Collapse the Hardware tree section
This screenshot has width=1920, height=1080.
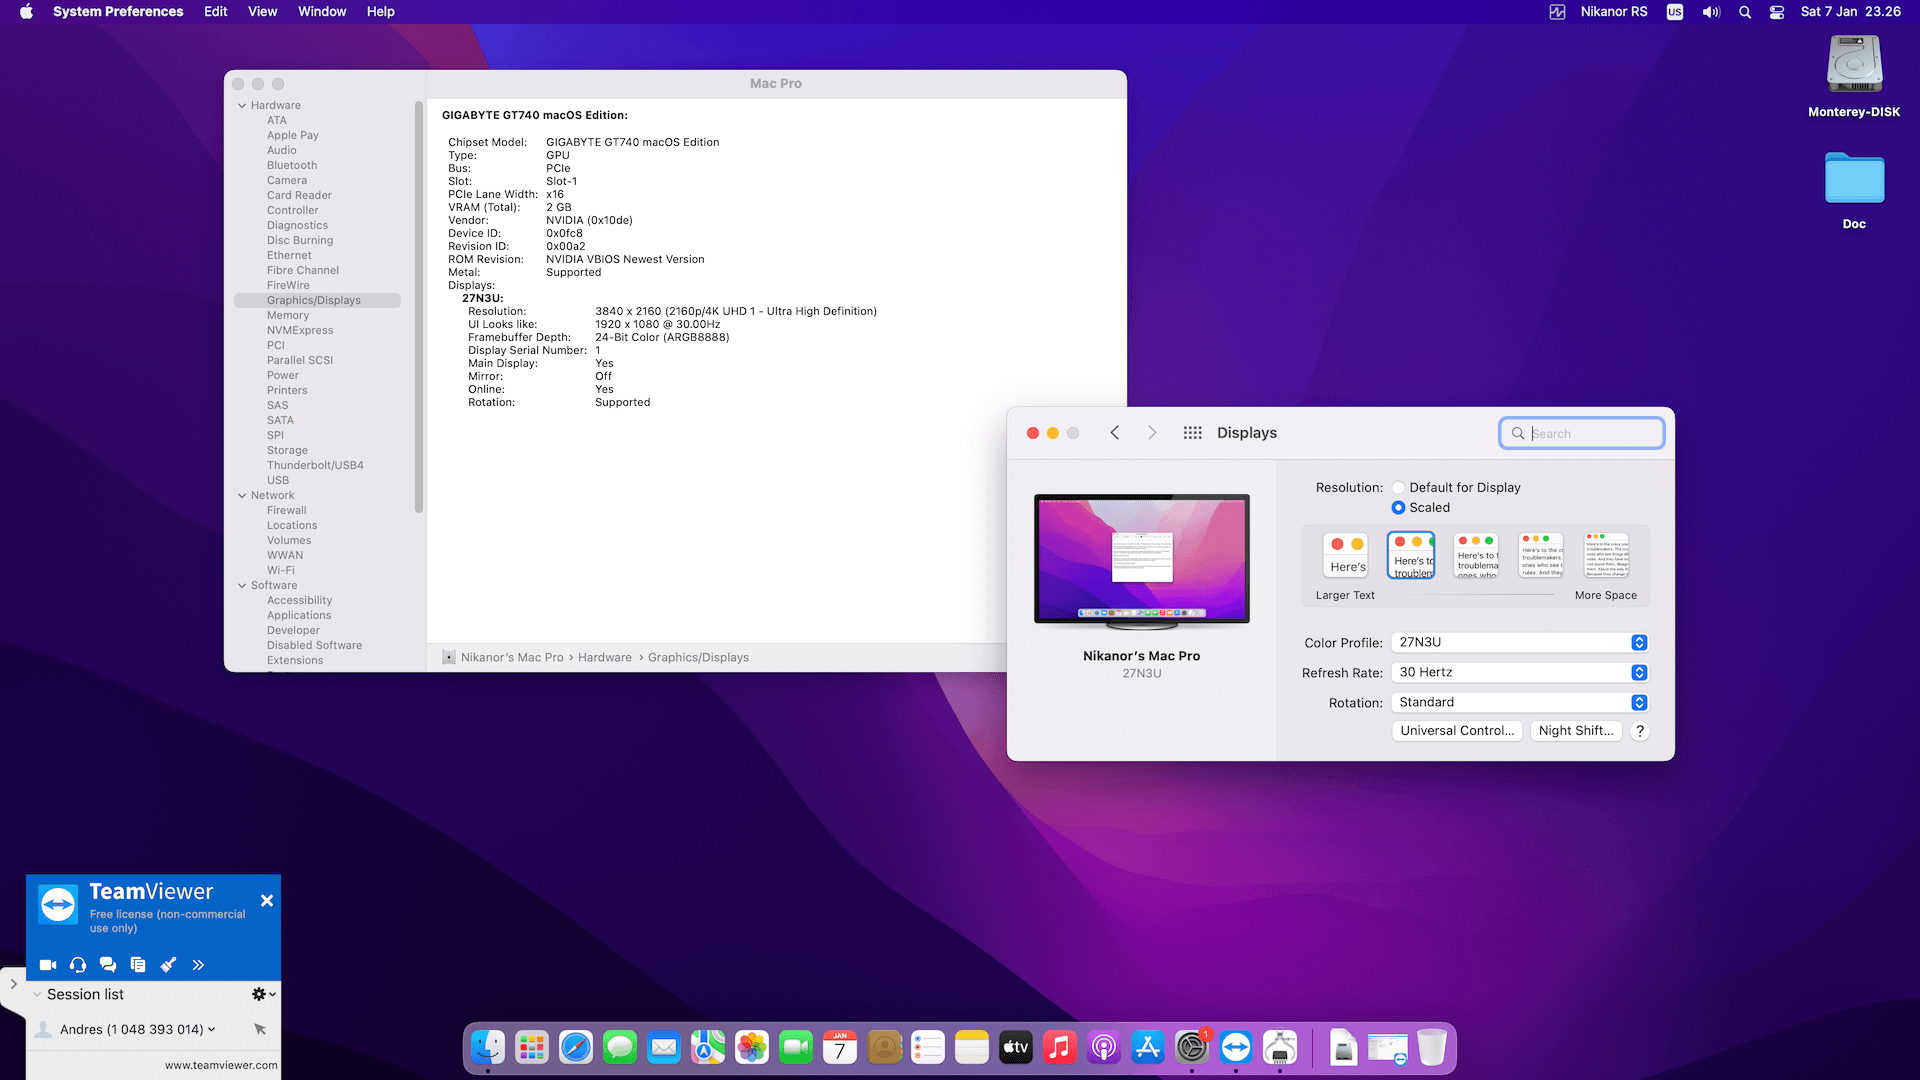pyautogui.click(x=242, y=106)
